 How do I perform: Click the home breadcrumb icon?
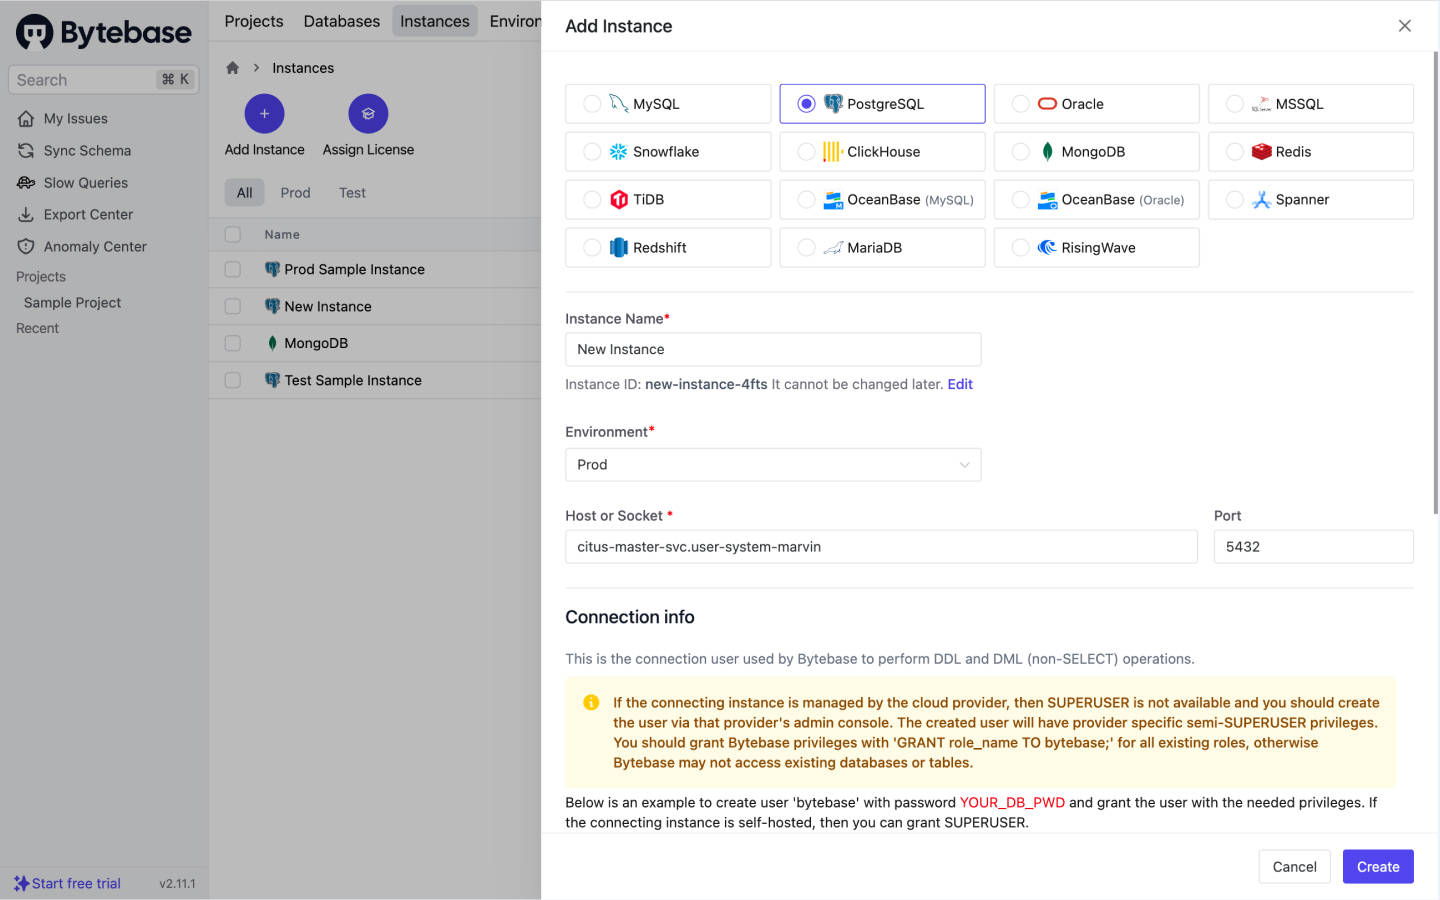[x=232, y=68]
